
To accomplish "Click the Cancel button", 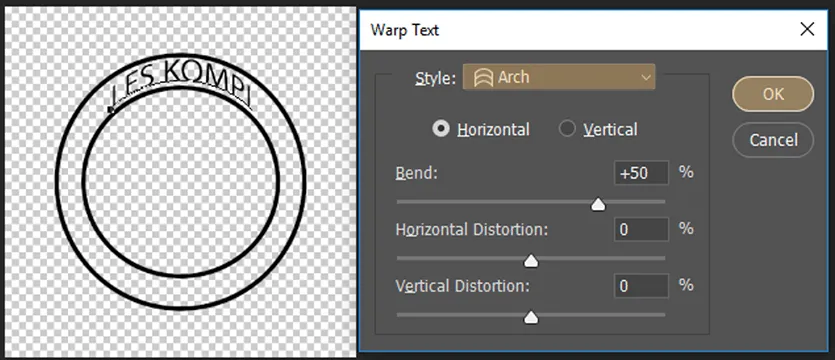I will (x=773, y=140).
